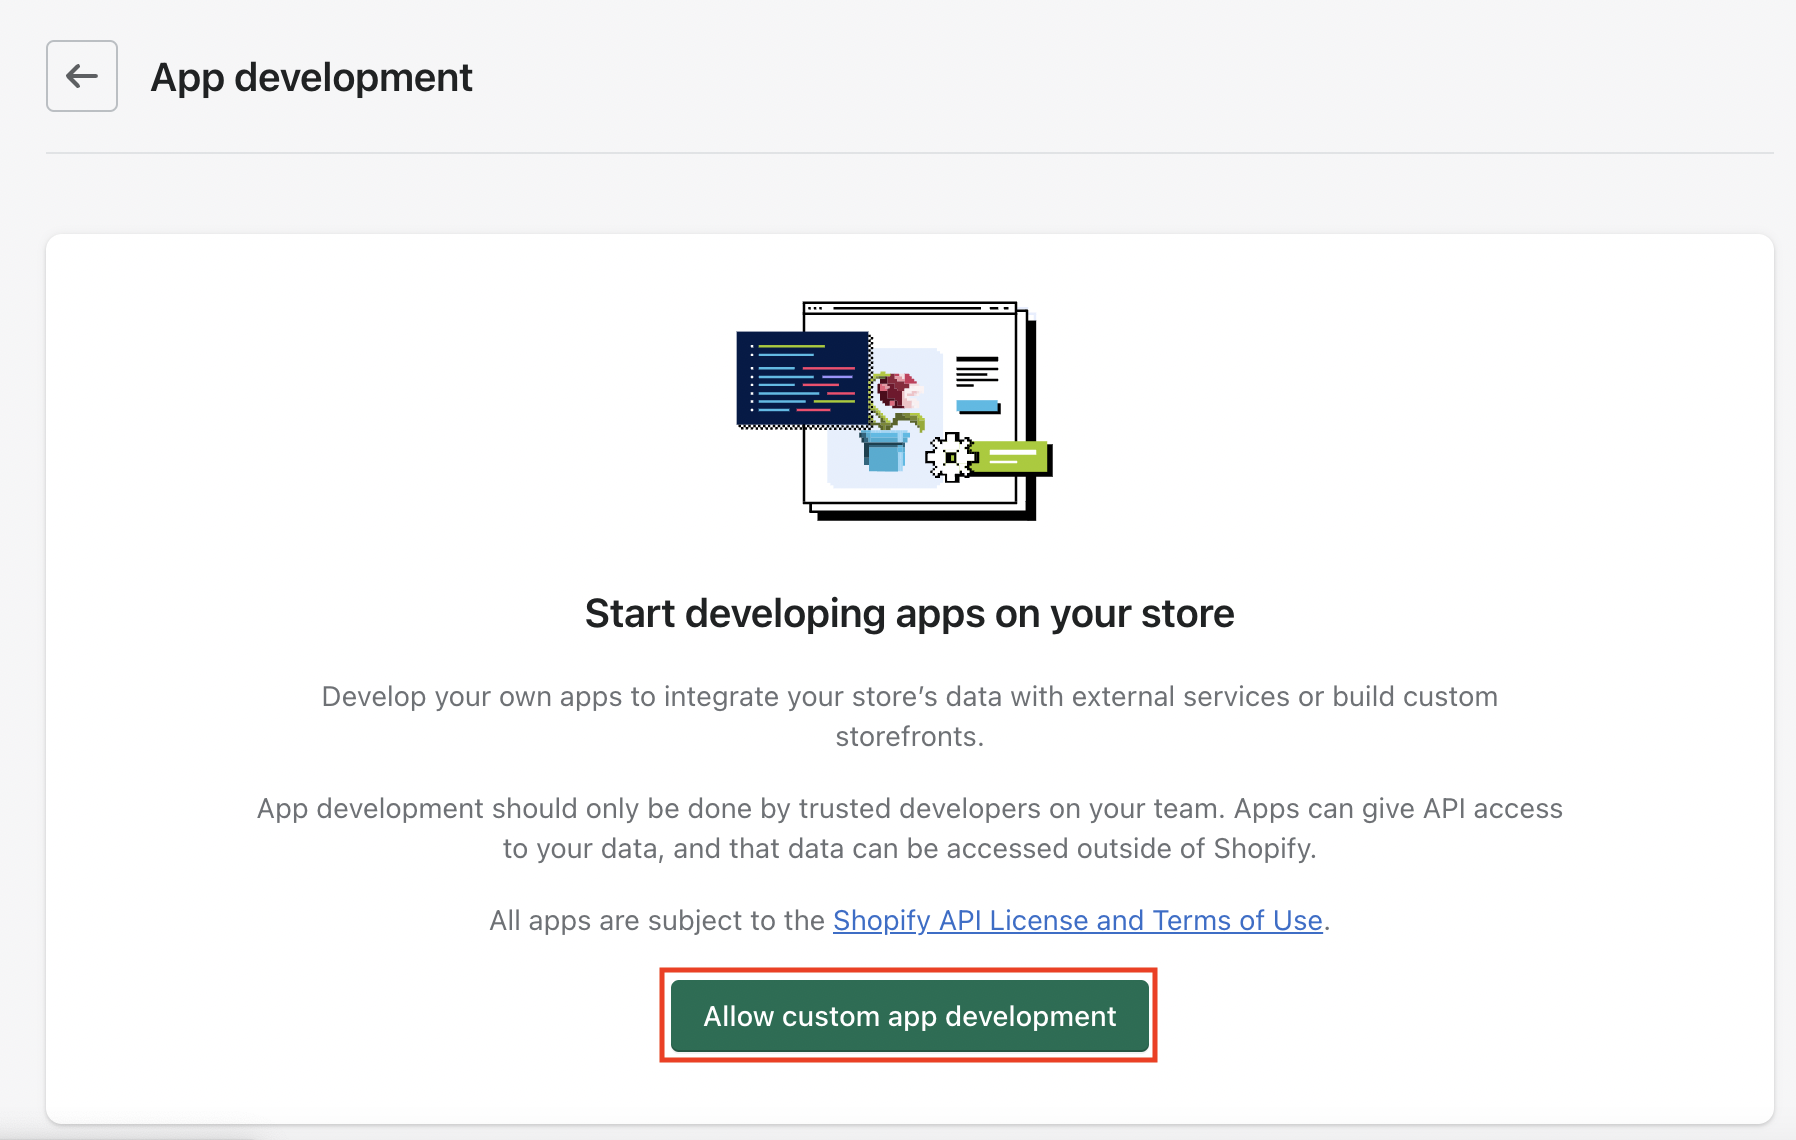
Task: Click the 'Develop your own apps' description text
Action: pos(909,716)
